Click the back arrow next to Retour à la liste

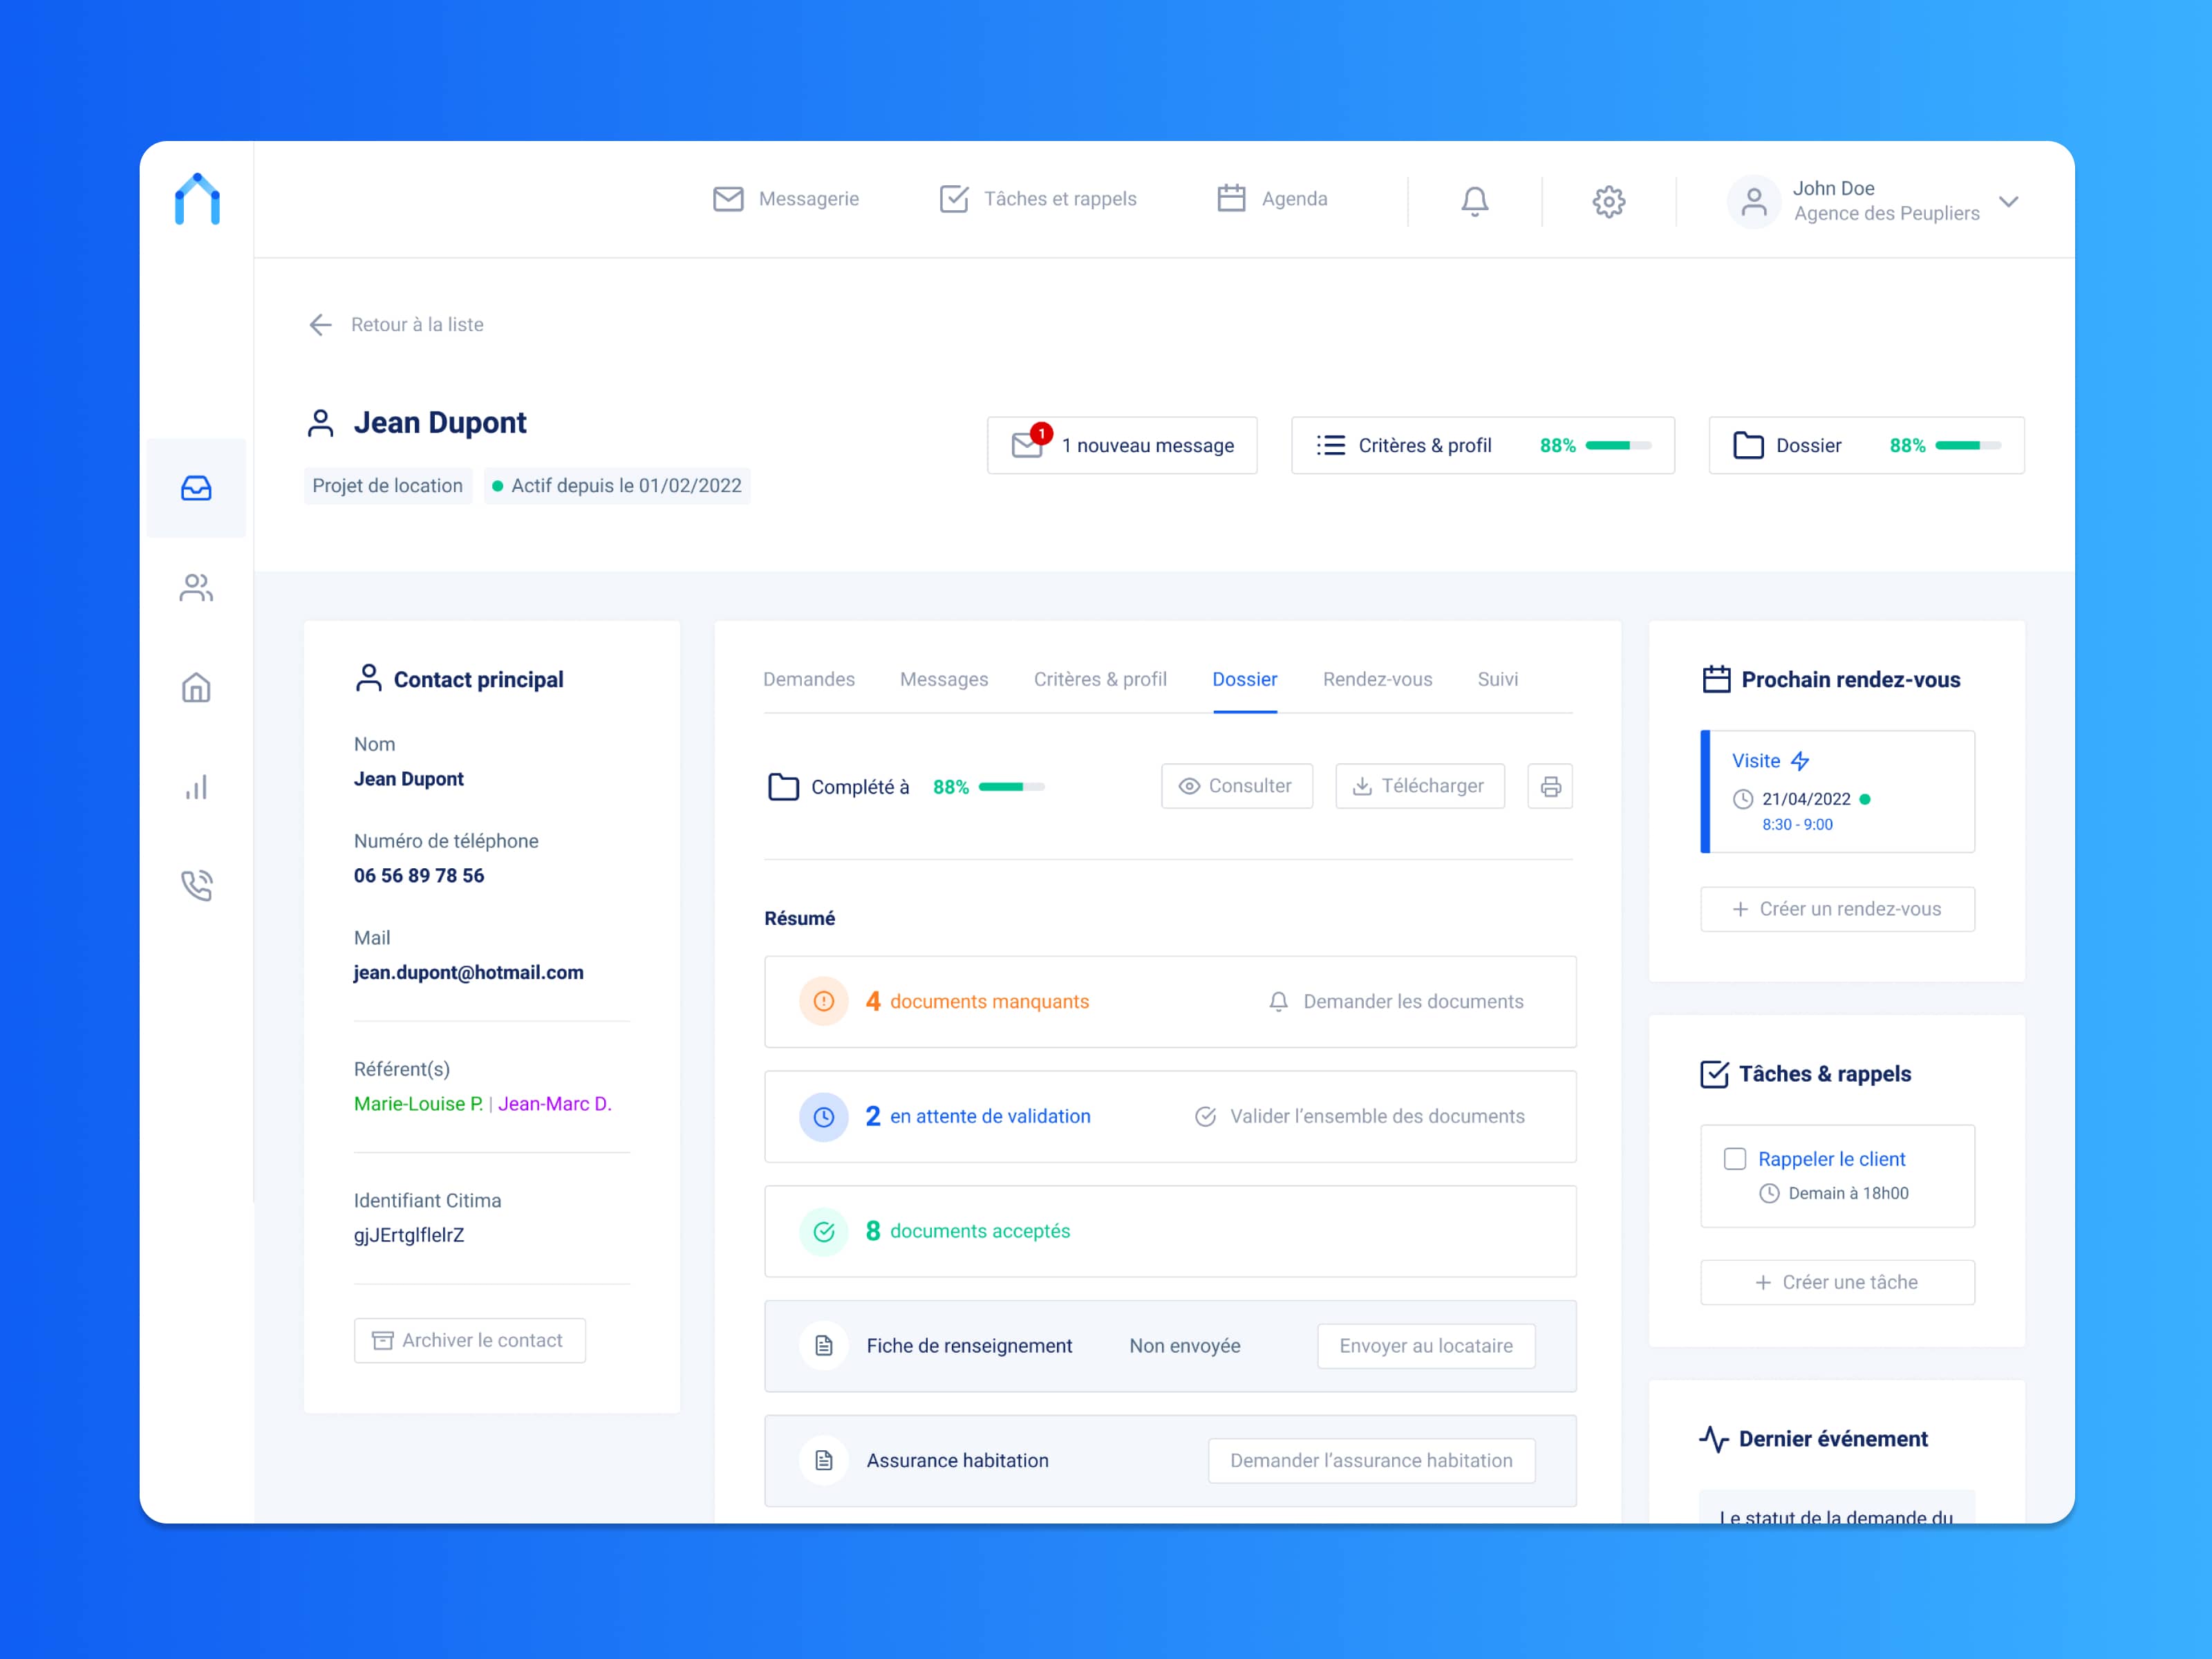(320, 325)
